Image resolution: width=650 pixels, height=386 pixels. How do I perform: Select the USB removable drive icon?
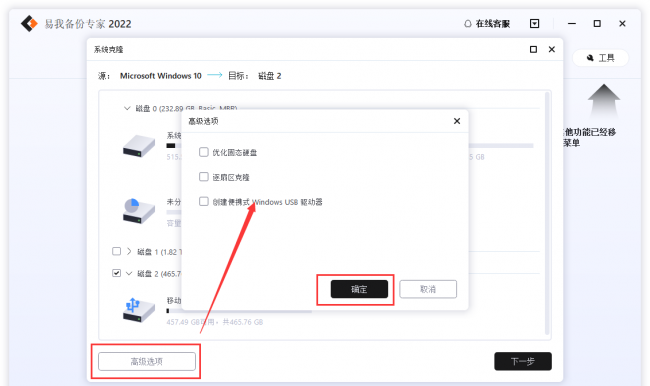pos(139,310)
